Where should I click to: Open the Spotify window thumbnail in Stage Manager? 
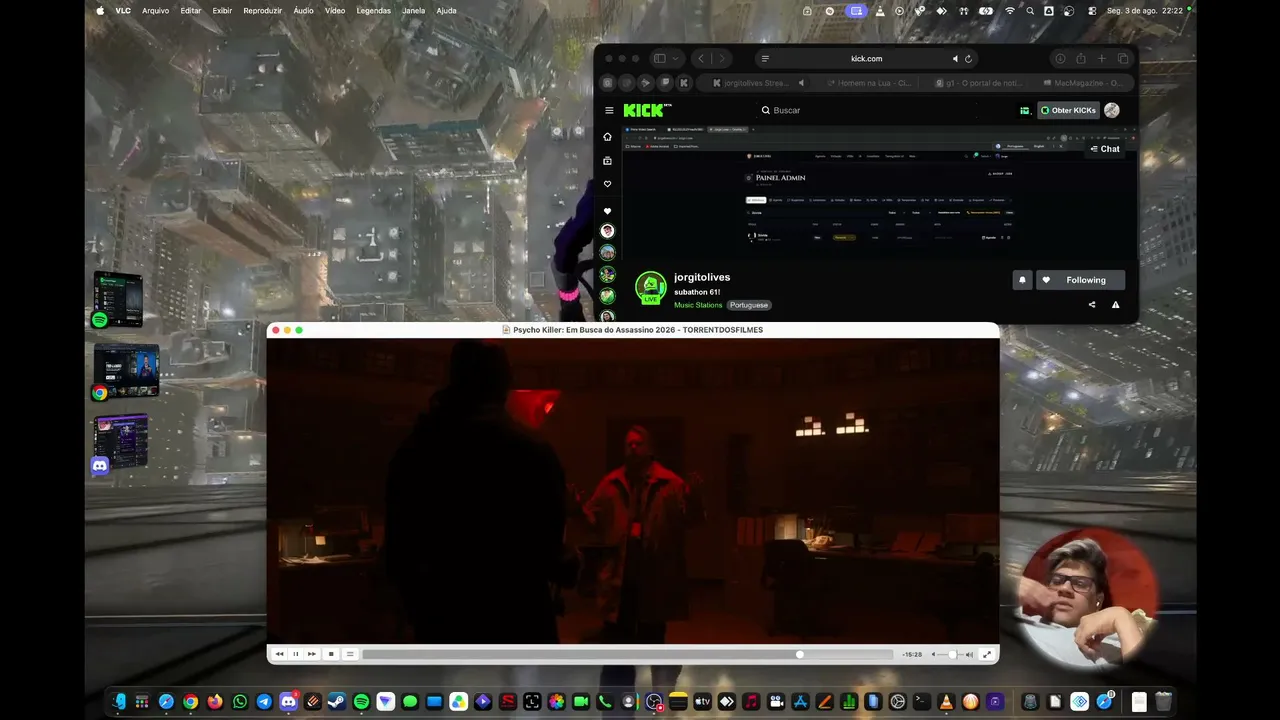(x=118, y=299)
